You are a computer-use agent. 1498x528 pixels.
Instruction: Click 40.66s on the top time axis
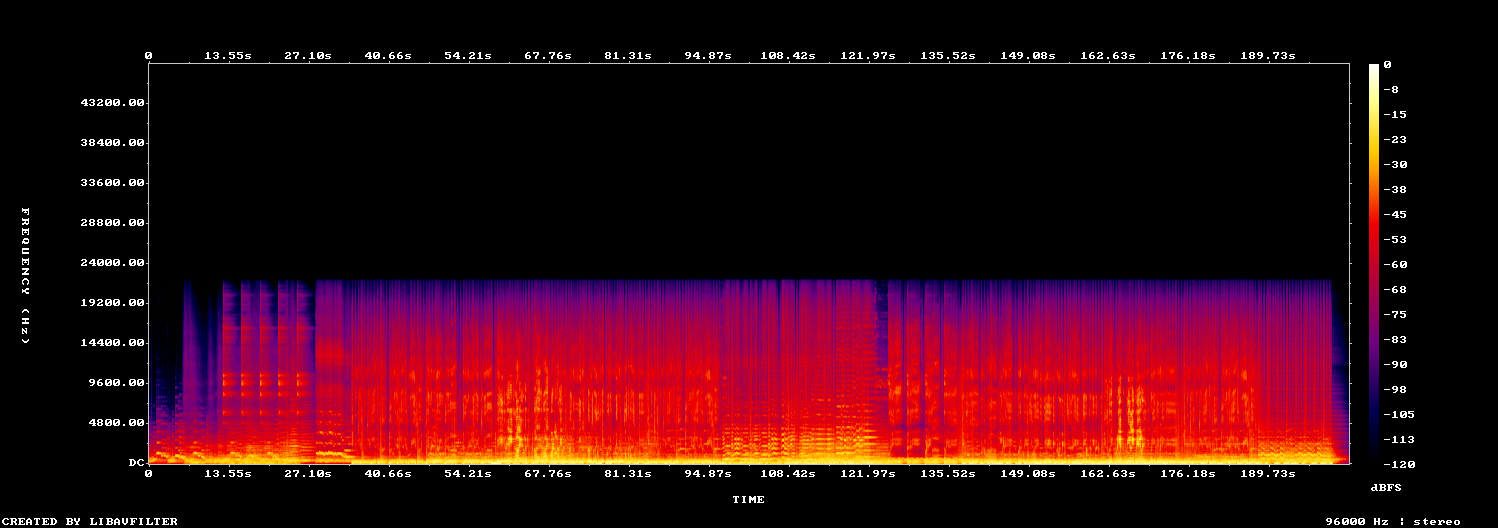click(388, 56)
